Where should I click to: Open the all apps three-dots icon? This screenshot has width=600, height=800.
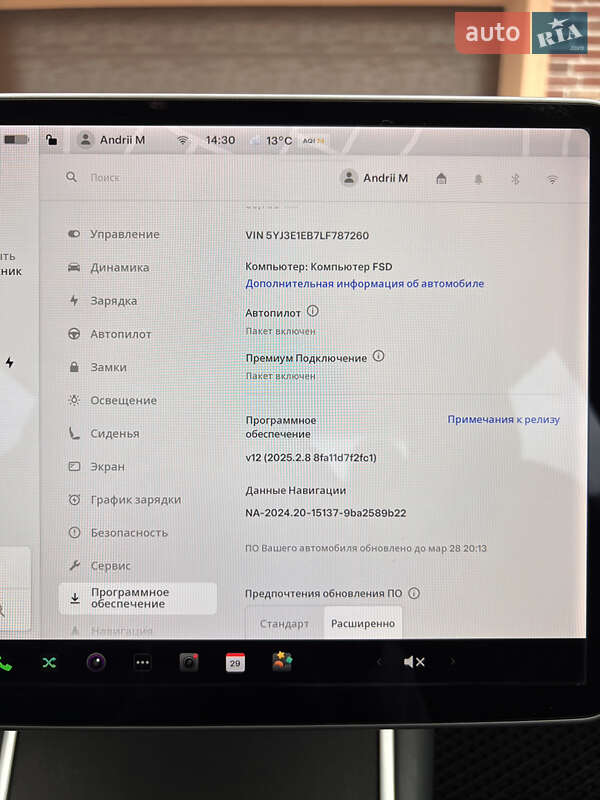tap(142, 662)
